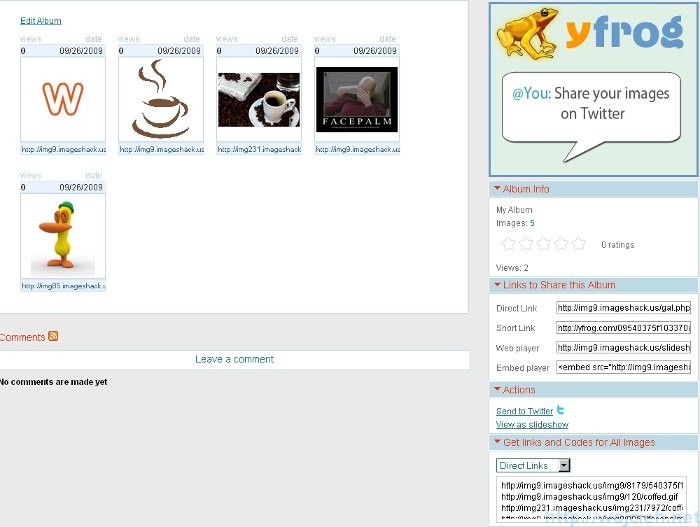
Task: Open the FACEPALM image thumbnail
Action: click(x=357, y=99)
